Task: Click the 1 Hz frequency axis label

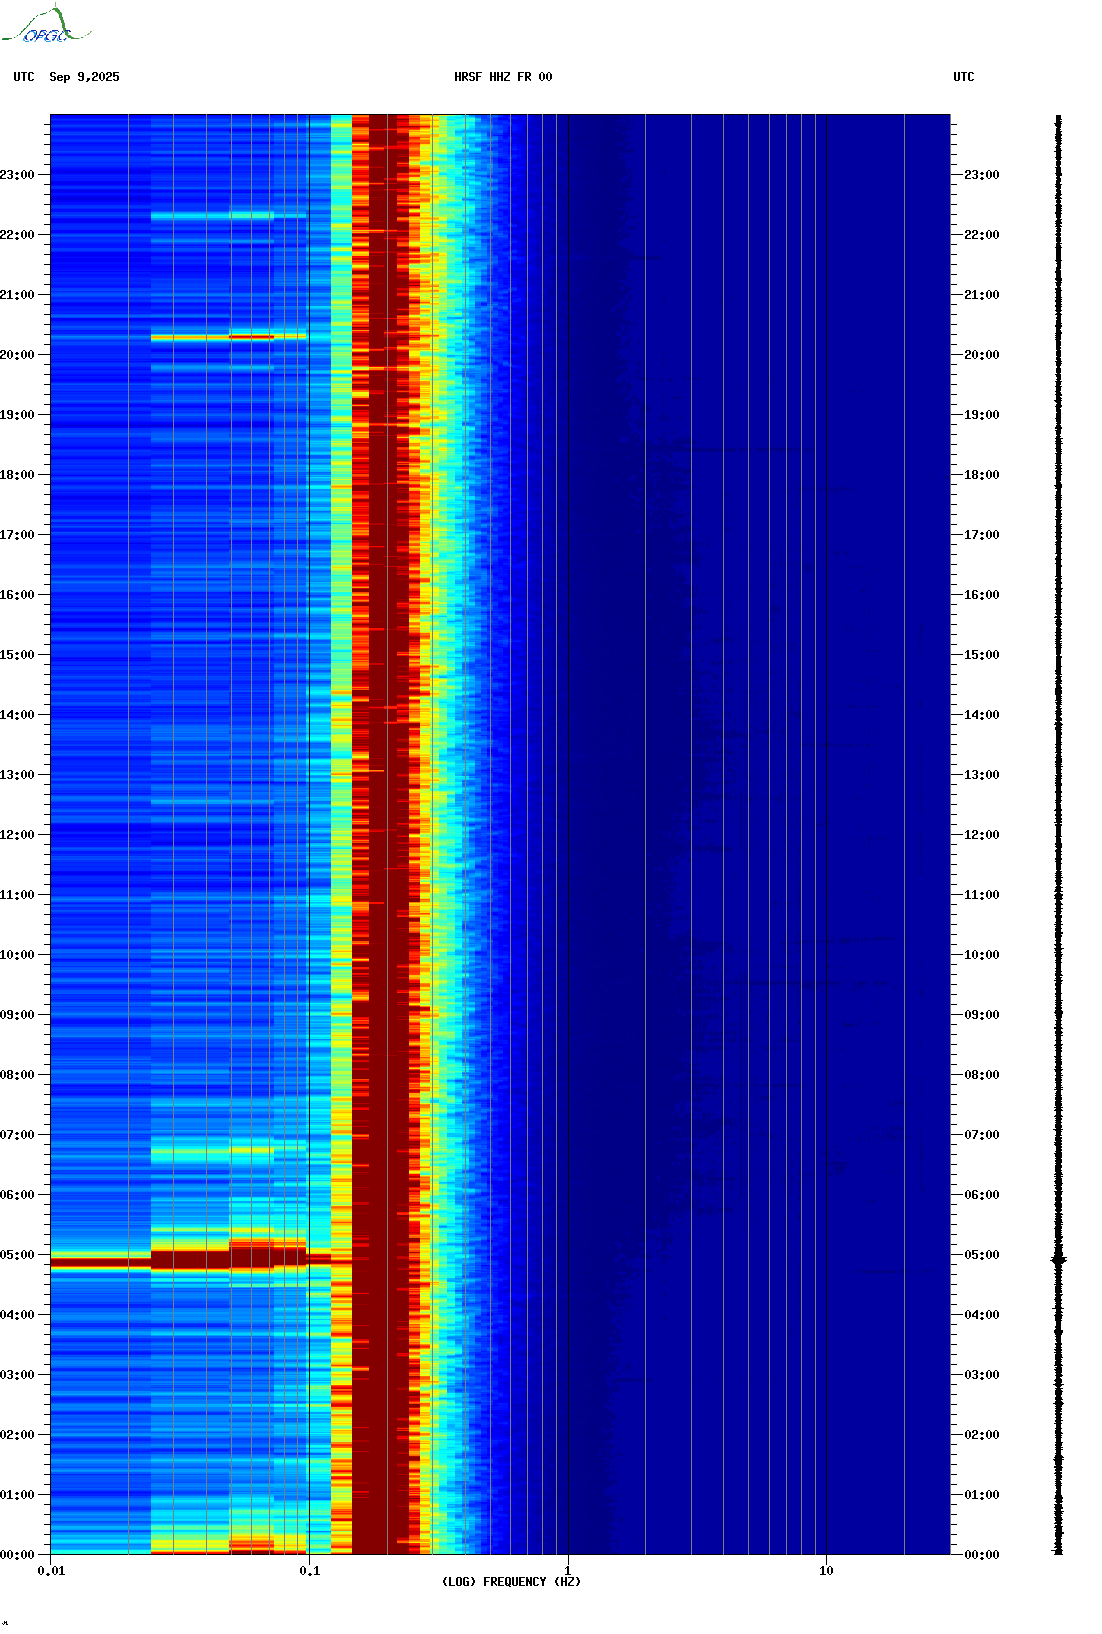Action: click(568, 1571)
